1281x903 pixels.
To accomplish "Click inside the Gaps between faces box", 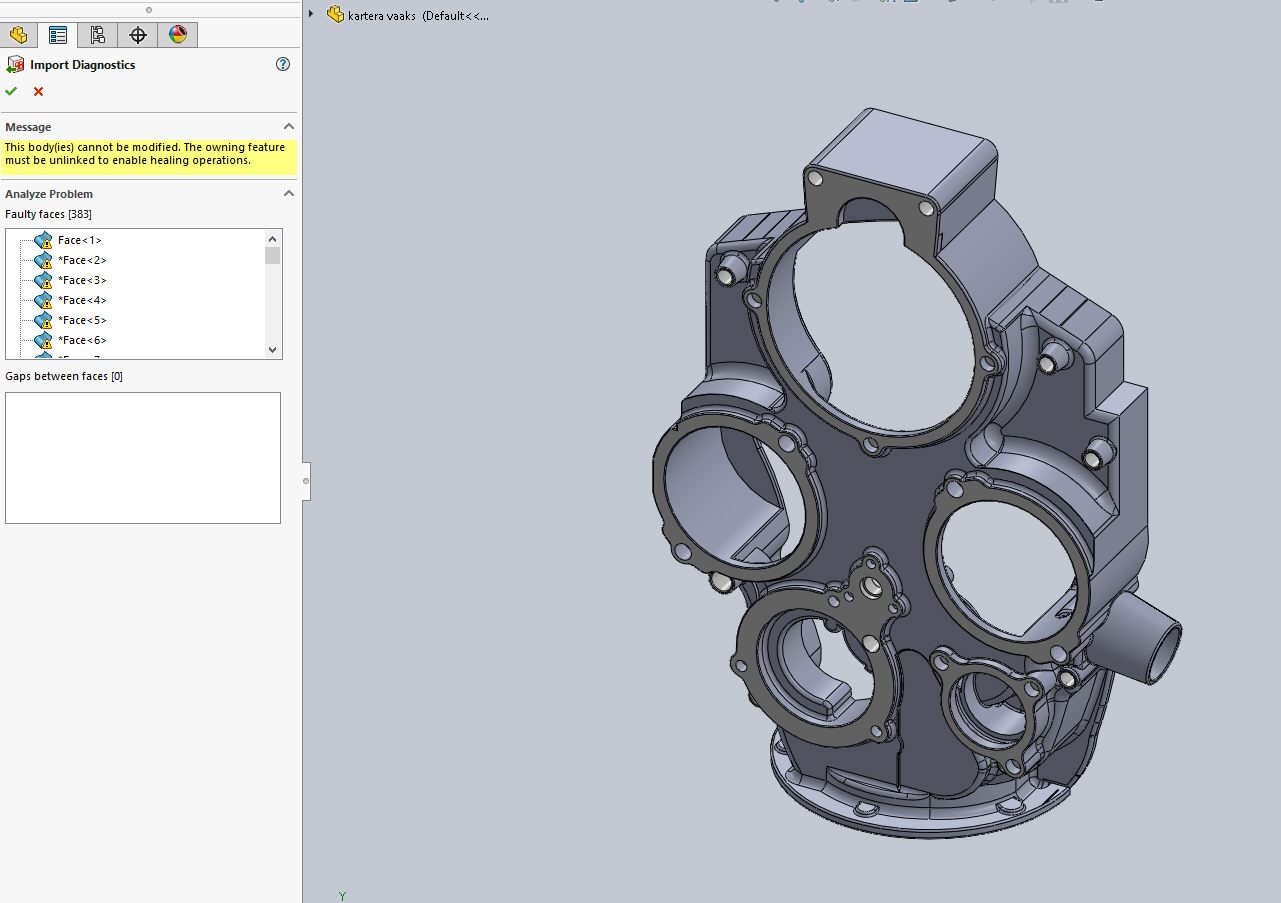I will (x=143, y=457).
